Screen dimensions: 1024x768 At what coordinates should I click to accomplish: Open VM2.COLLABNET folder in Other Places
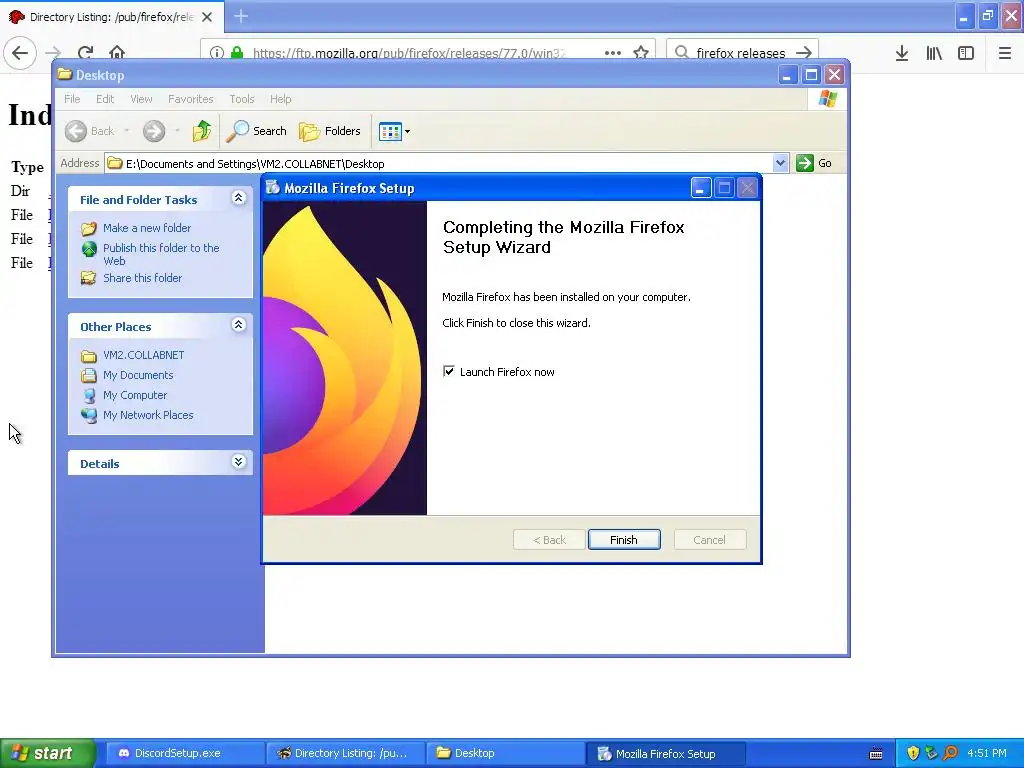pyautogui.click(x=144, y=355)
